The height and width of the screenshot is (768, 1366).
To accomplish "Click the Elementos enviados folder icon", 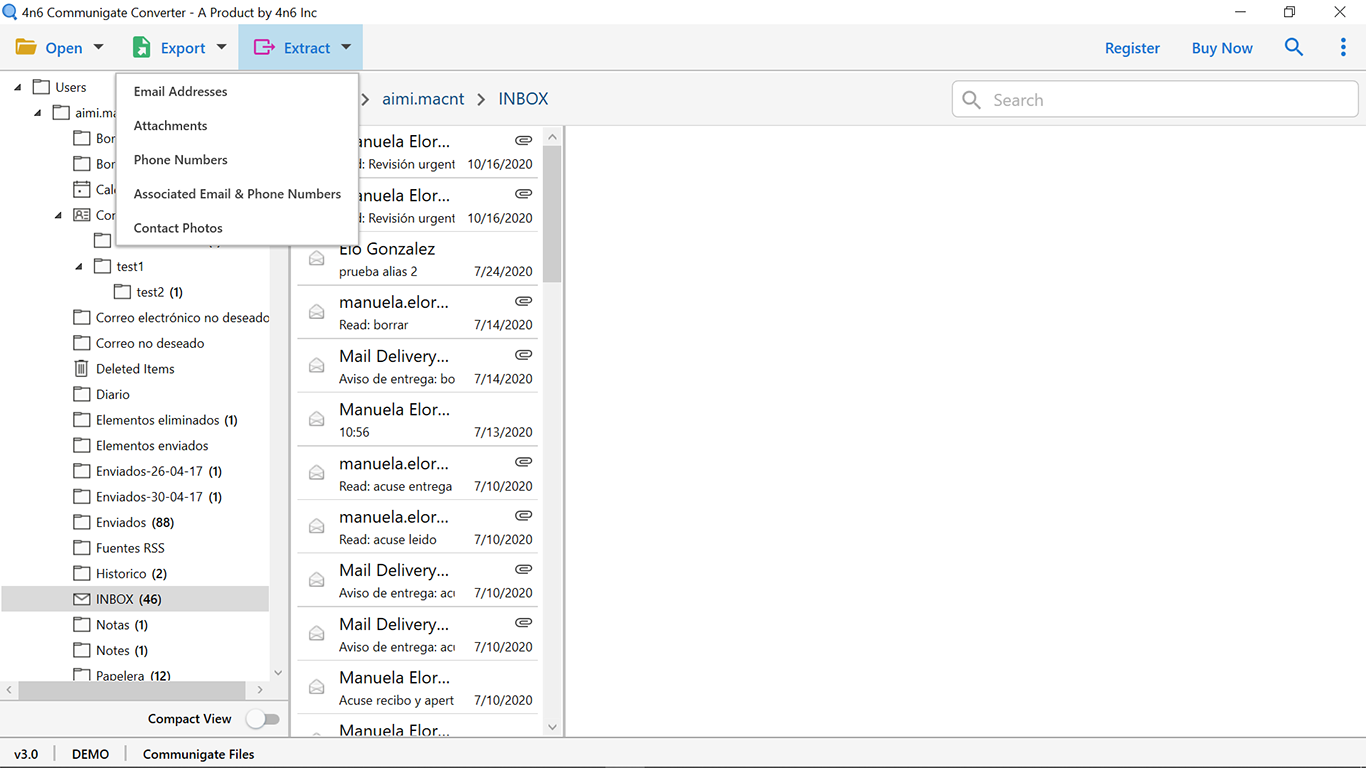I will 82,446.
